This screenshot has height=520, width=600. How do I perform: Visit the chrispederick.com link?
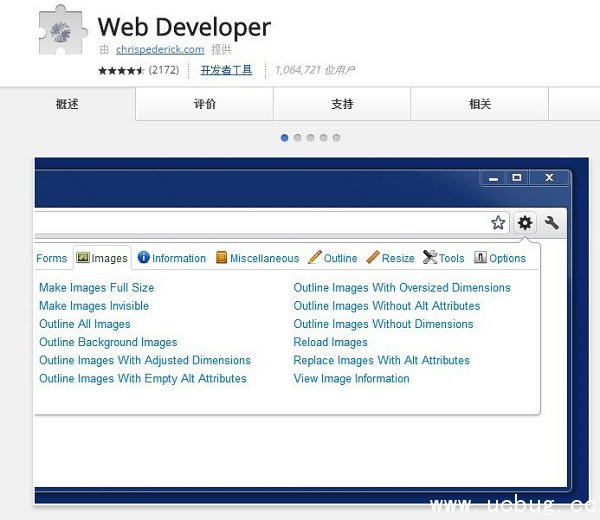point(160,49)
